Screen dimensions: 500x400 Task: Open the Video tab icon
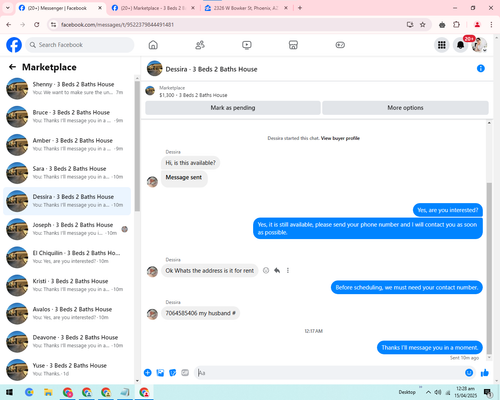point(247,45)
